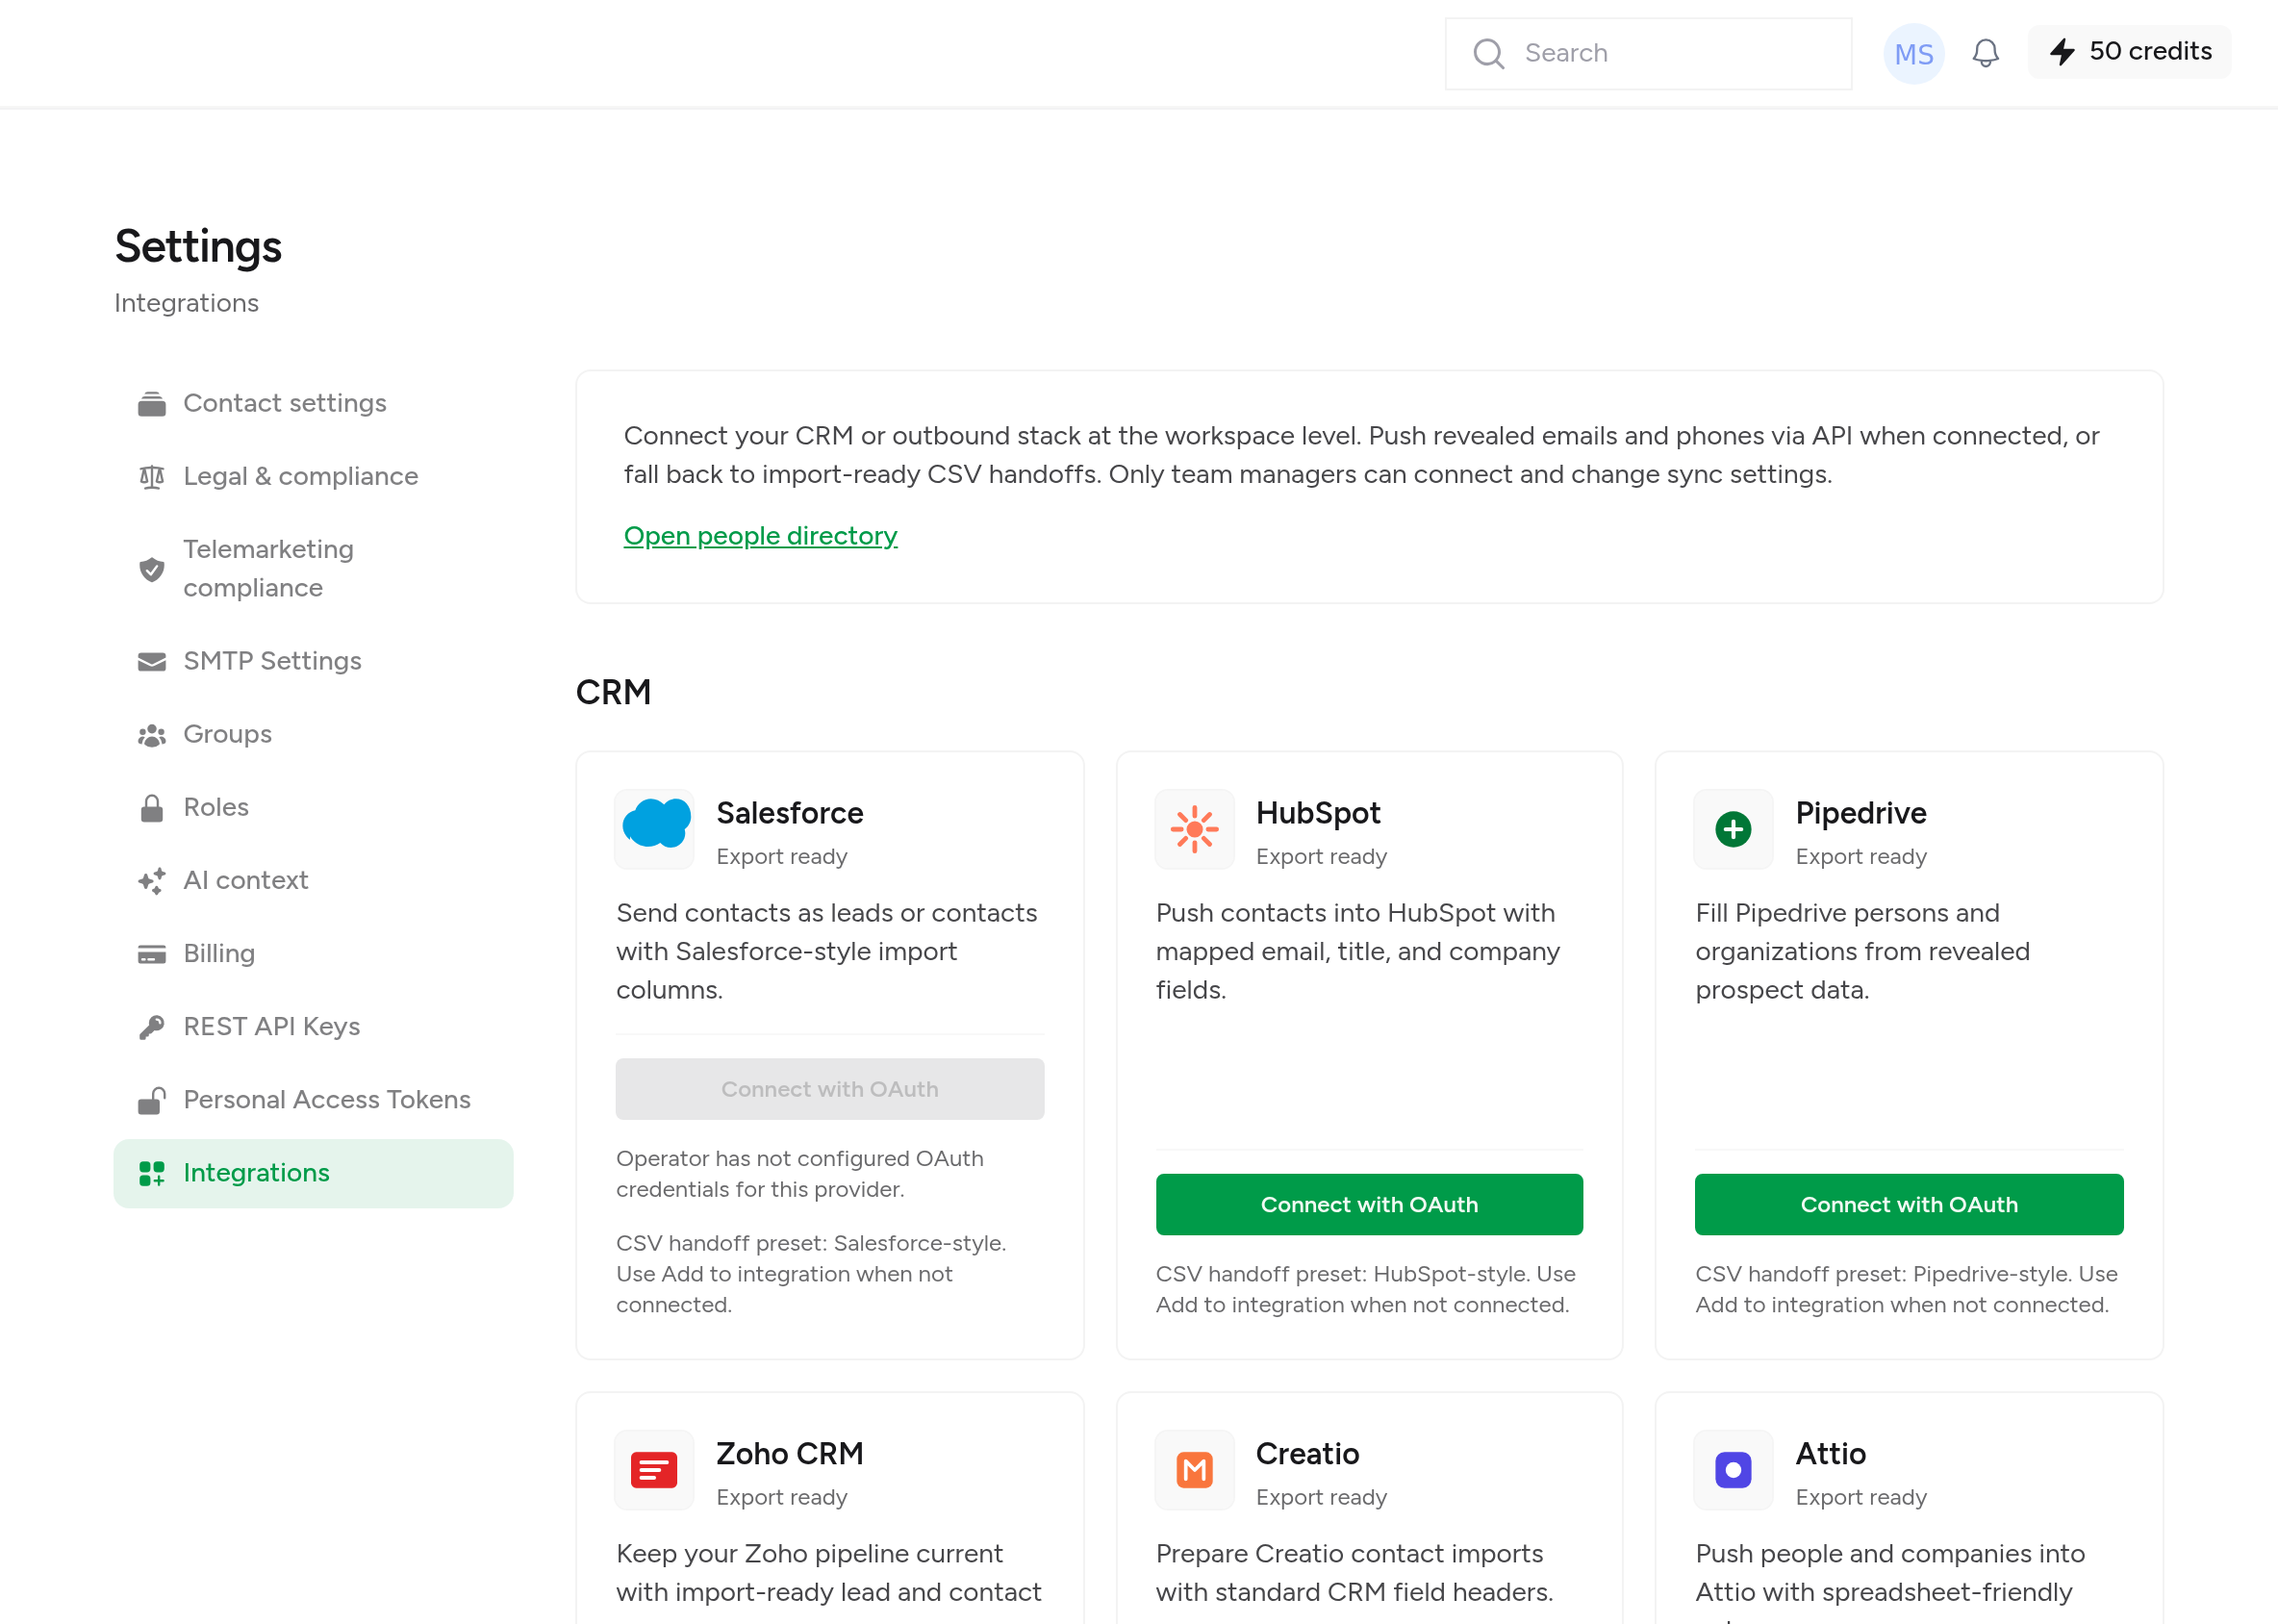Image resolution: width=2278 pixels, height=1624 pixels.
Task: Click the Pipedrive logo icon
Action: coord(1733,829)
